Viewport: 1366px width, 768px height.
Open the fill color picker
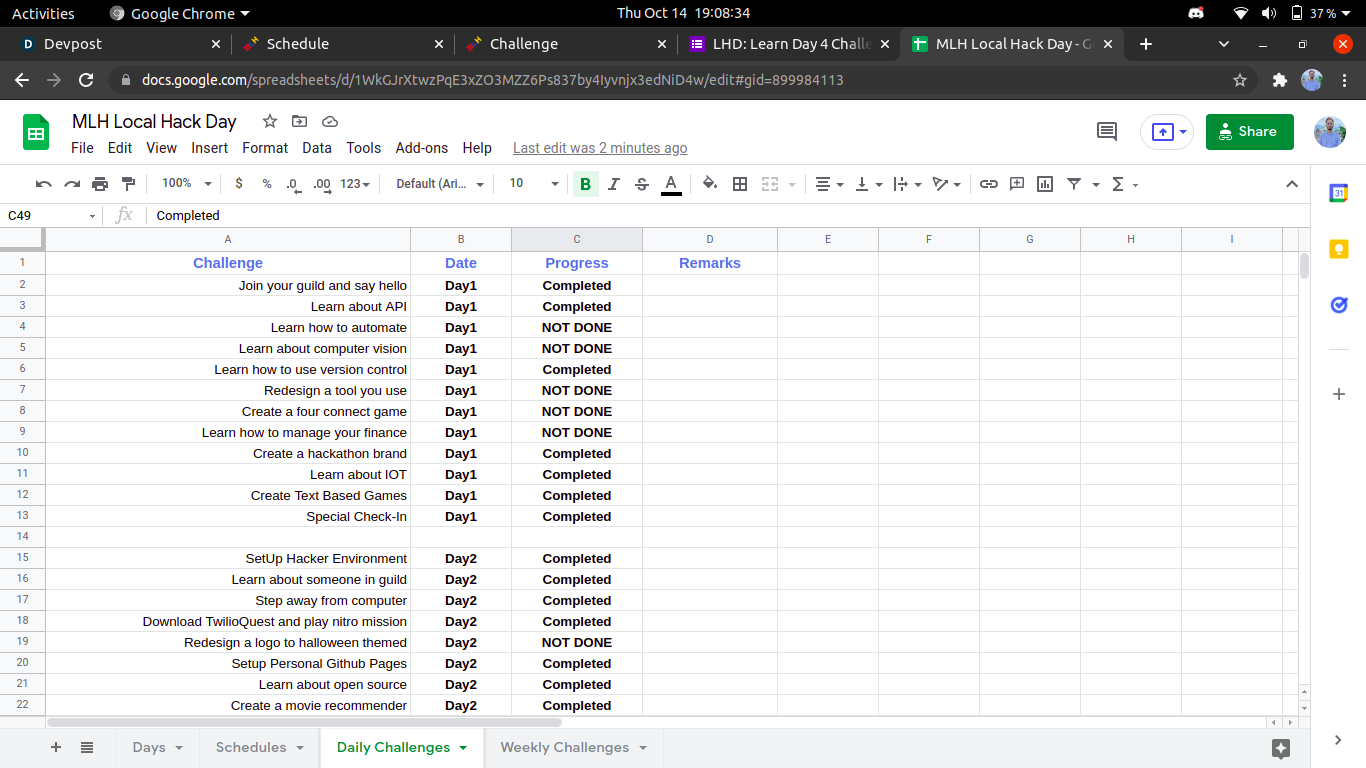coord(710,184)
